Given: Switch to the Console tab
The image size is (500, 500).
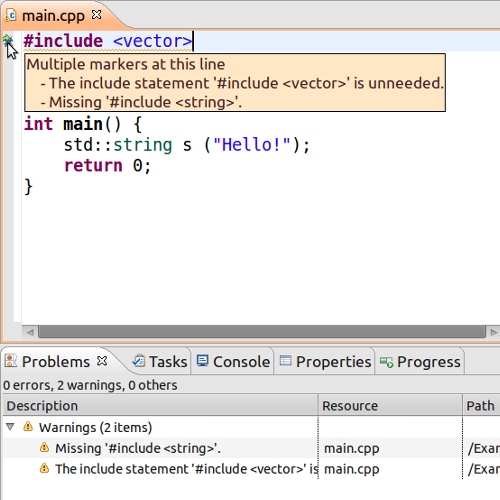Looking at the screenshot, I should click(x=233, y=362).
